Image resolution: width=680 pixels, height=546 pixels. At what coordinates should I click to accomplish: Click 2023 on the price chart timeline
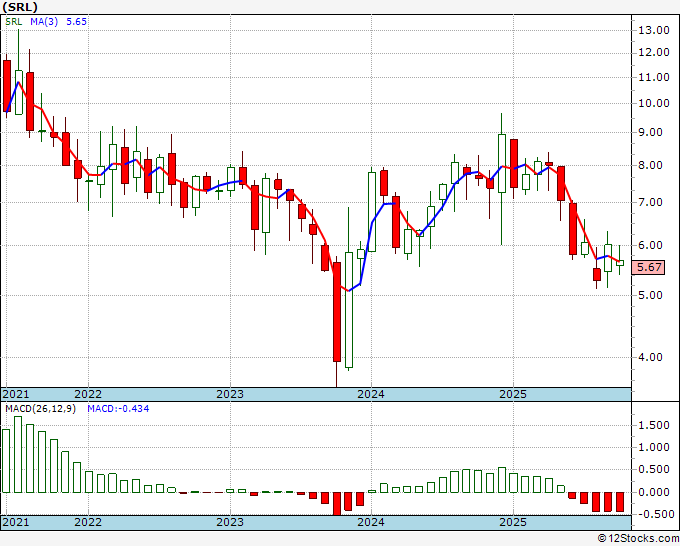(230, 394)
